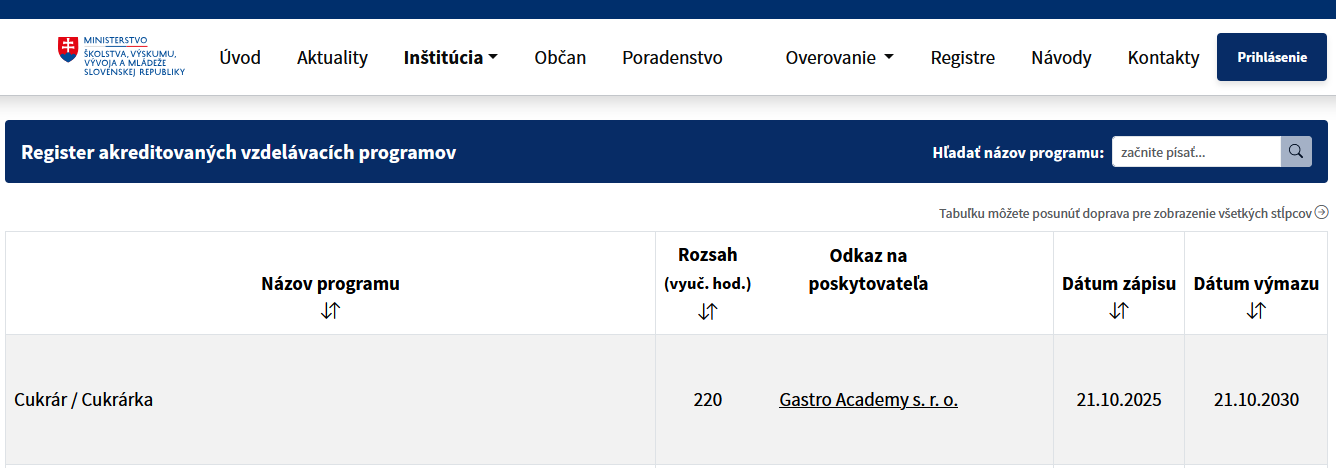The height and width of the screenshot is (468, 1336).
Task: Click the Ministry of Education logo
Action: 121,57
